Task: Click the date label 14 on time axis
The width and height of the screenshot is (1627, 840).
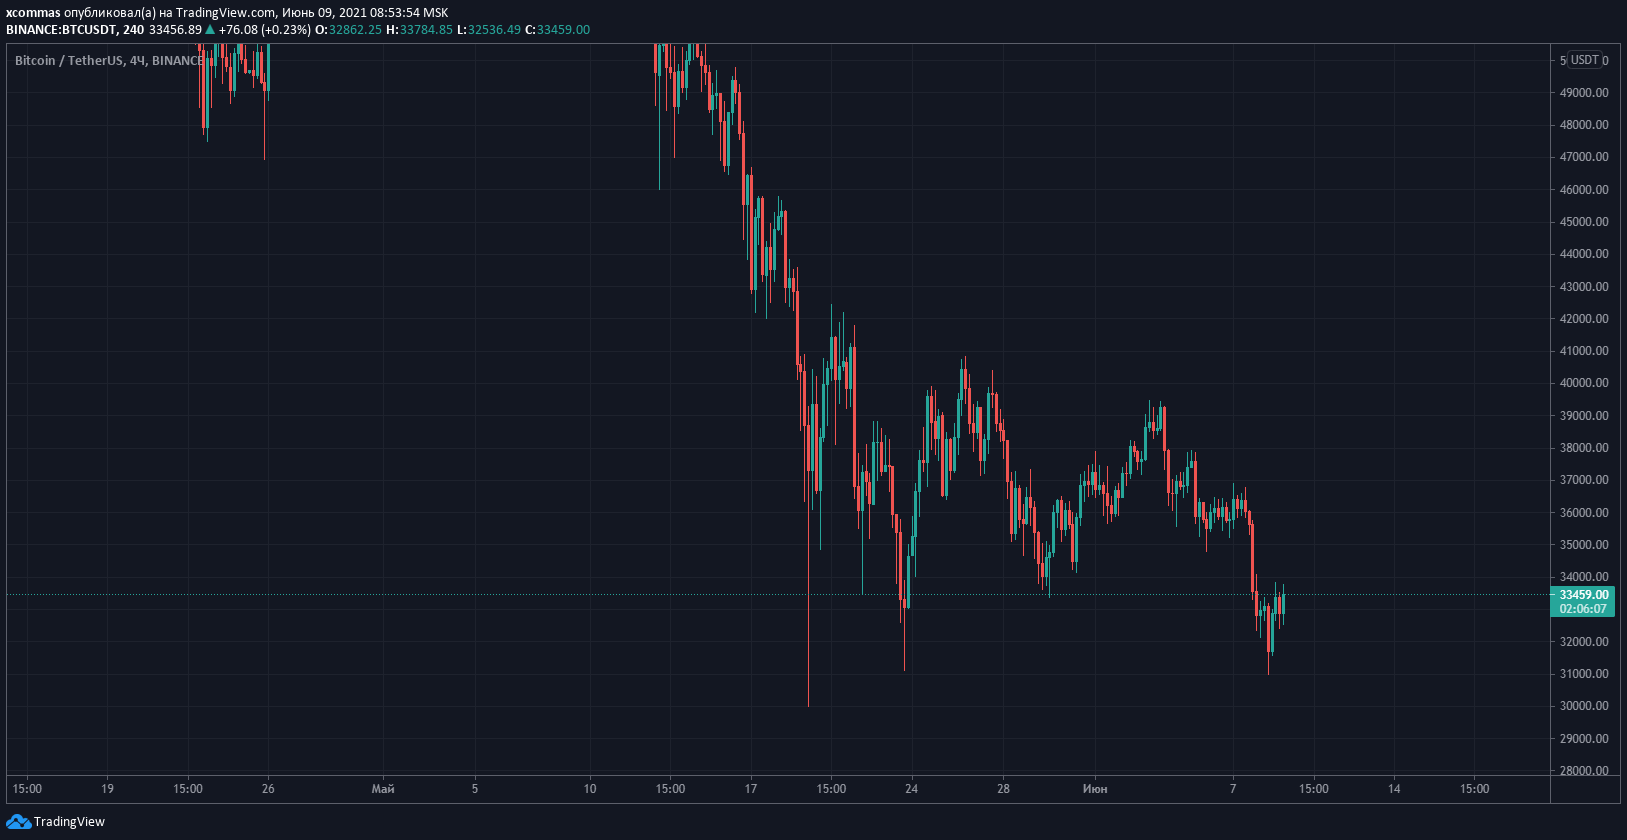Action: coord(1394,789)
